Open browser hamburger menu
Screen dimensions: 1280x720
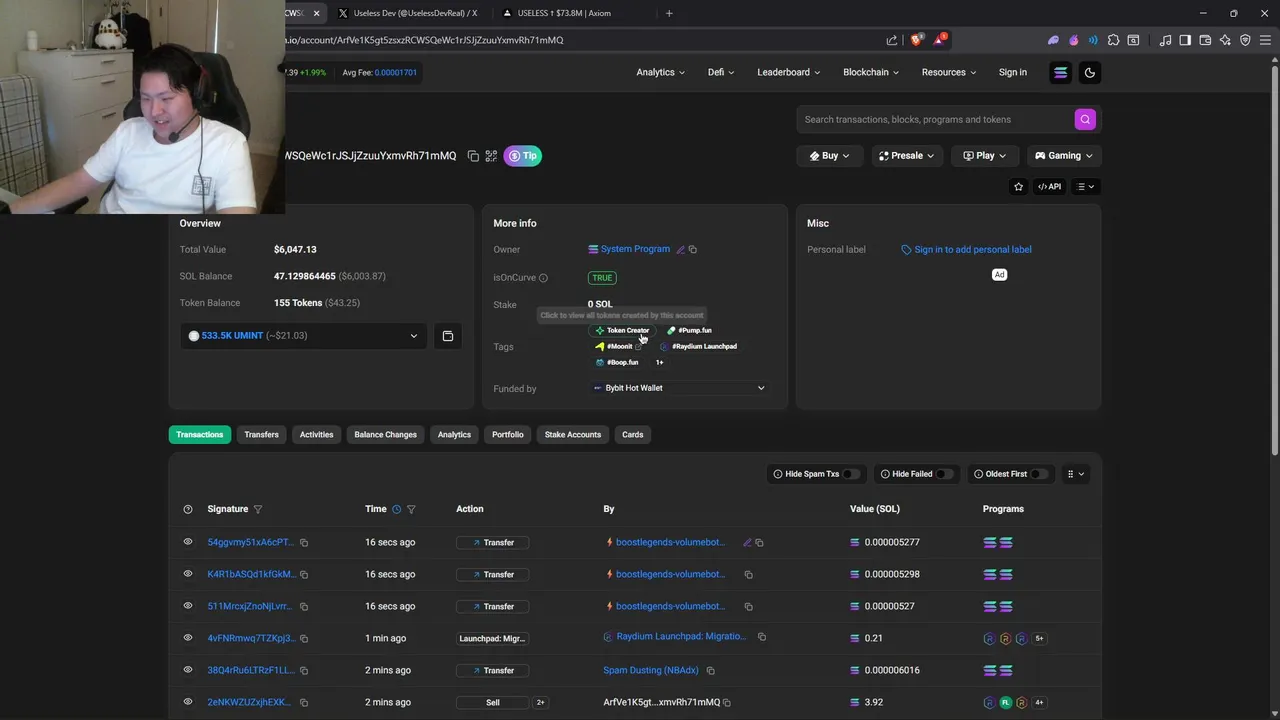pyautogui.click(x=1265, y=40)
